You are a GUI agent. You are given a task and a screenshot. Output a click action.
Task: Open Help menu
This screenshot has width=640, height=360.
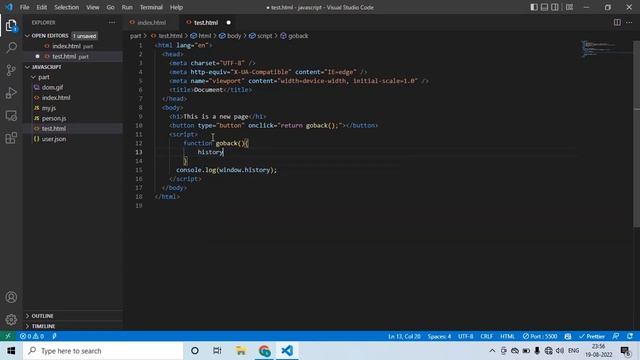(176, 7)
